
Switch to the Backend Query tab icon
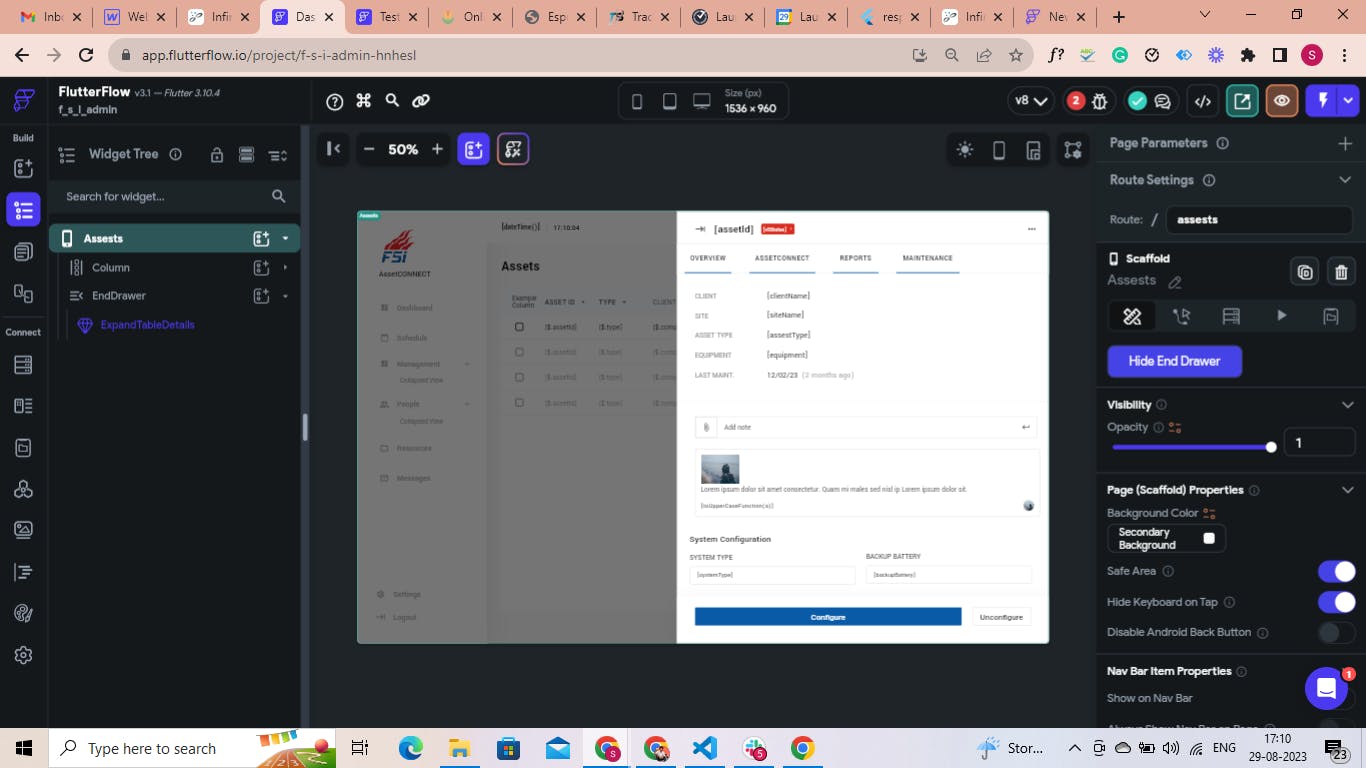[x=1231, y=316]
